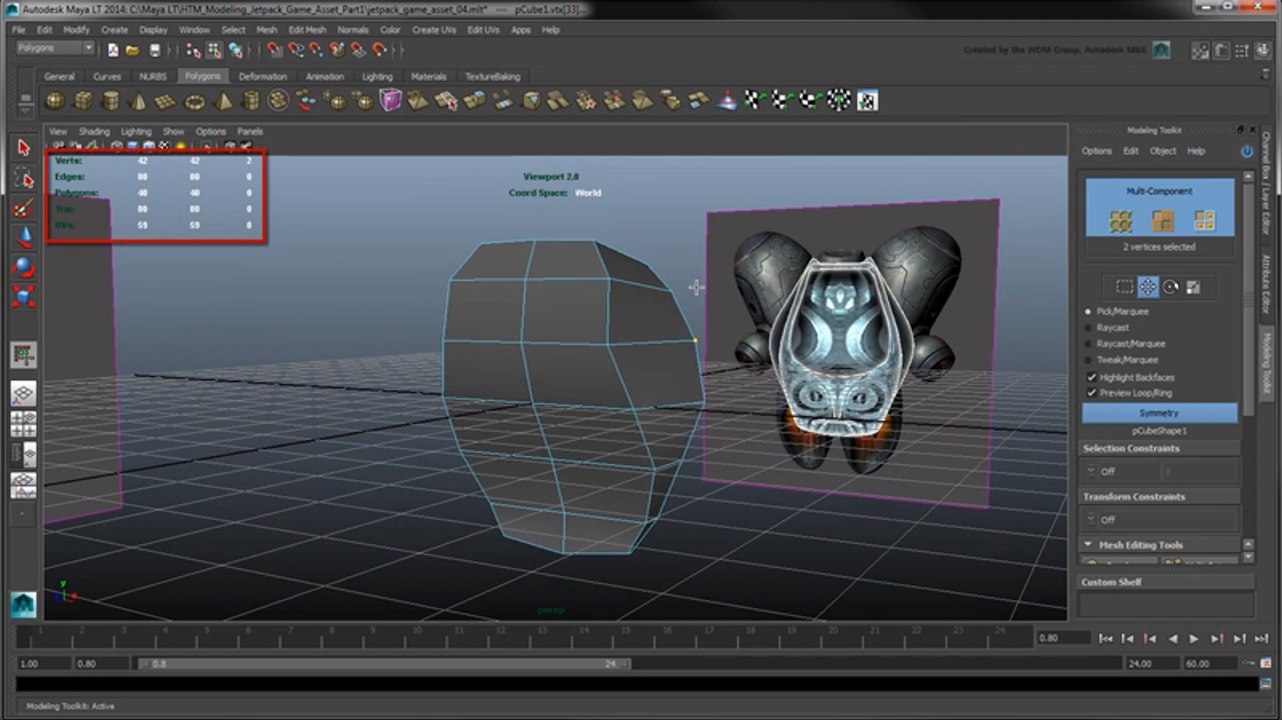Image resolution: width=1282 pixels, height=720 pixels.
Task: Click the Move icon in Modeling Toolkit
Action: tap(1148, 287)
